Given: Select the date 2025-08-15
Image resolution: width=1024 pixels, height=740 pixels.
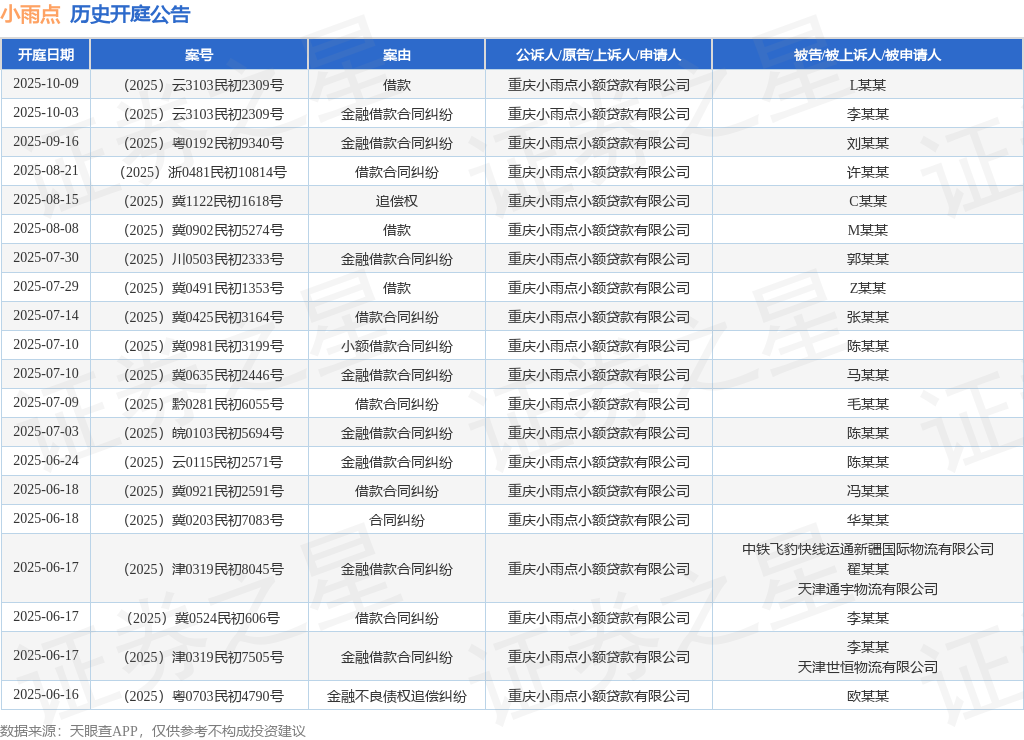Looking at the screenshot, I should [46, 199].
